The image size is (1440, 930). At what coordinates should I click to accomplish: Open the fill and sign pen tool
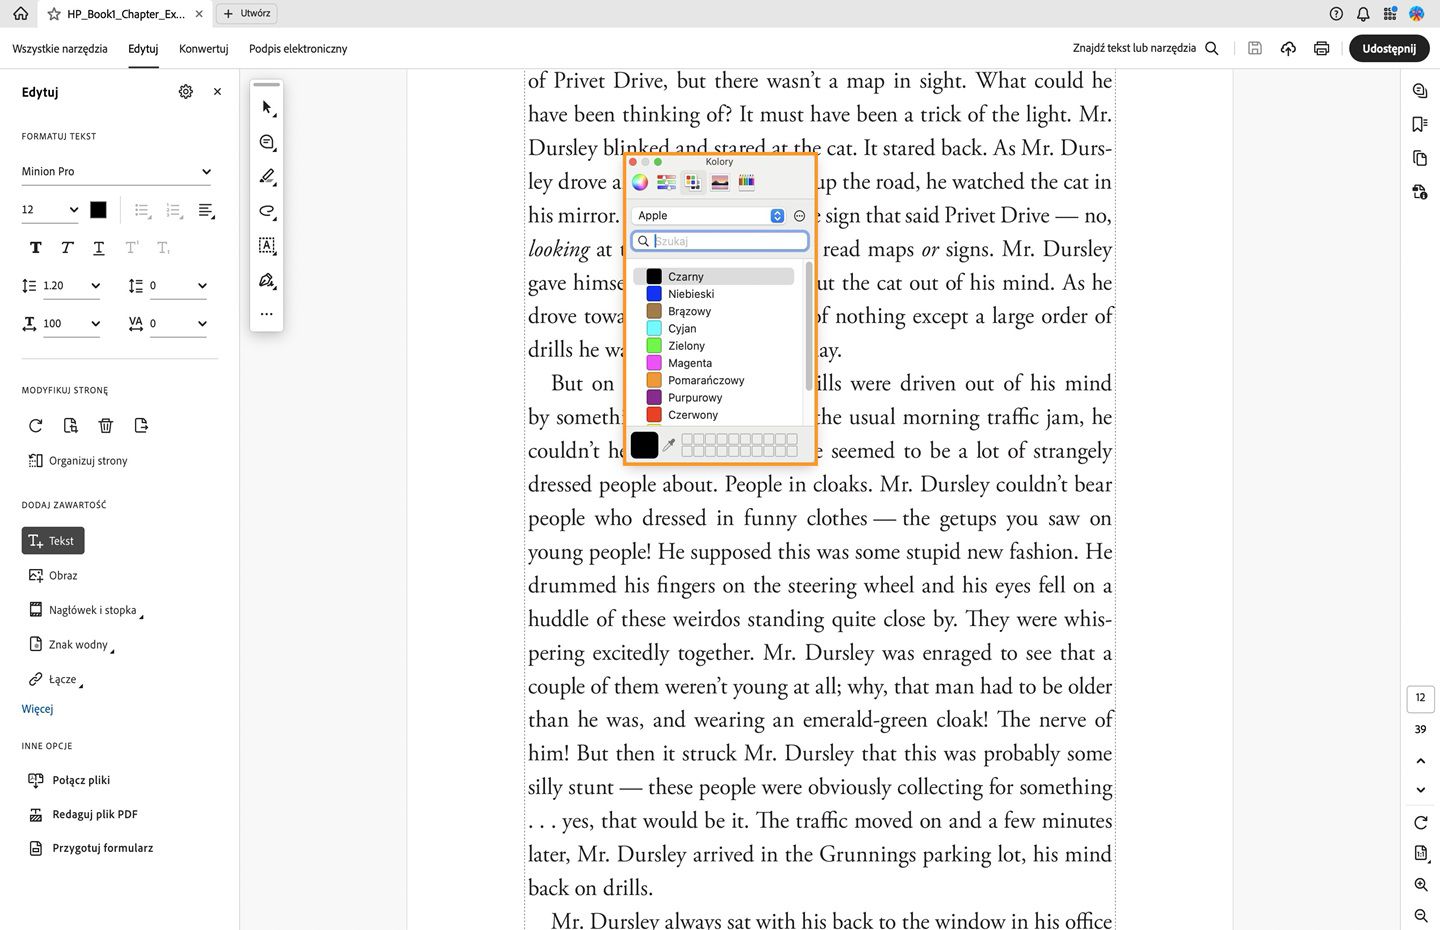tap(267, 280)
